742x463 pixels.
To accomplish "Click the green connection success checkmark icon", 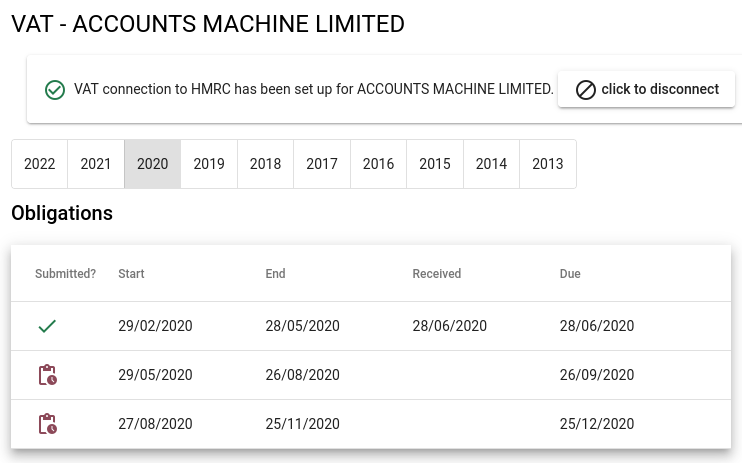I will pos(56,90).
